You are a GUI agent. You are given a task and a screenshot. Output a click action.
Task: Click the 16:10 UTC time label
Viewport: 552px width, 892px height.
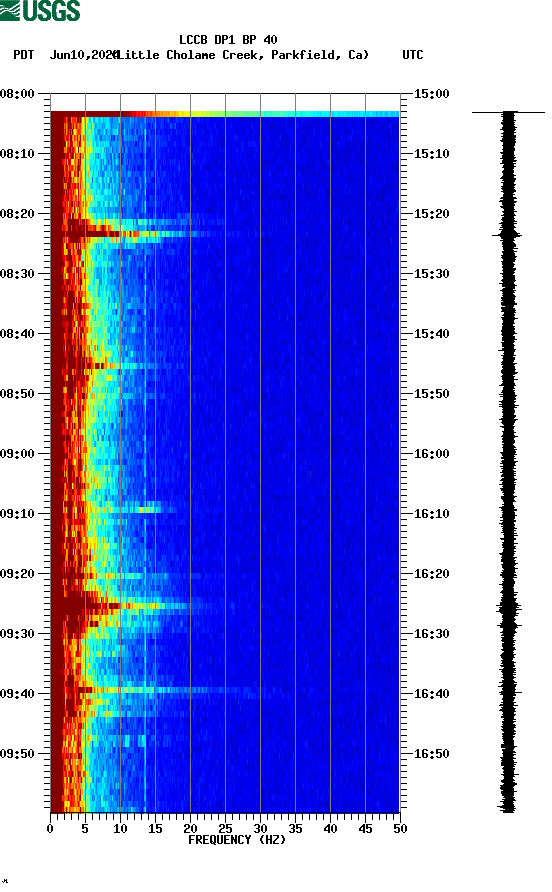point(431,514)
